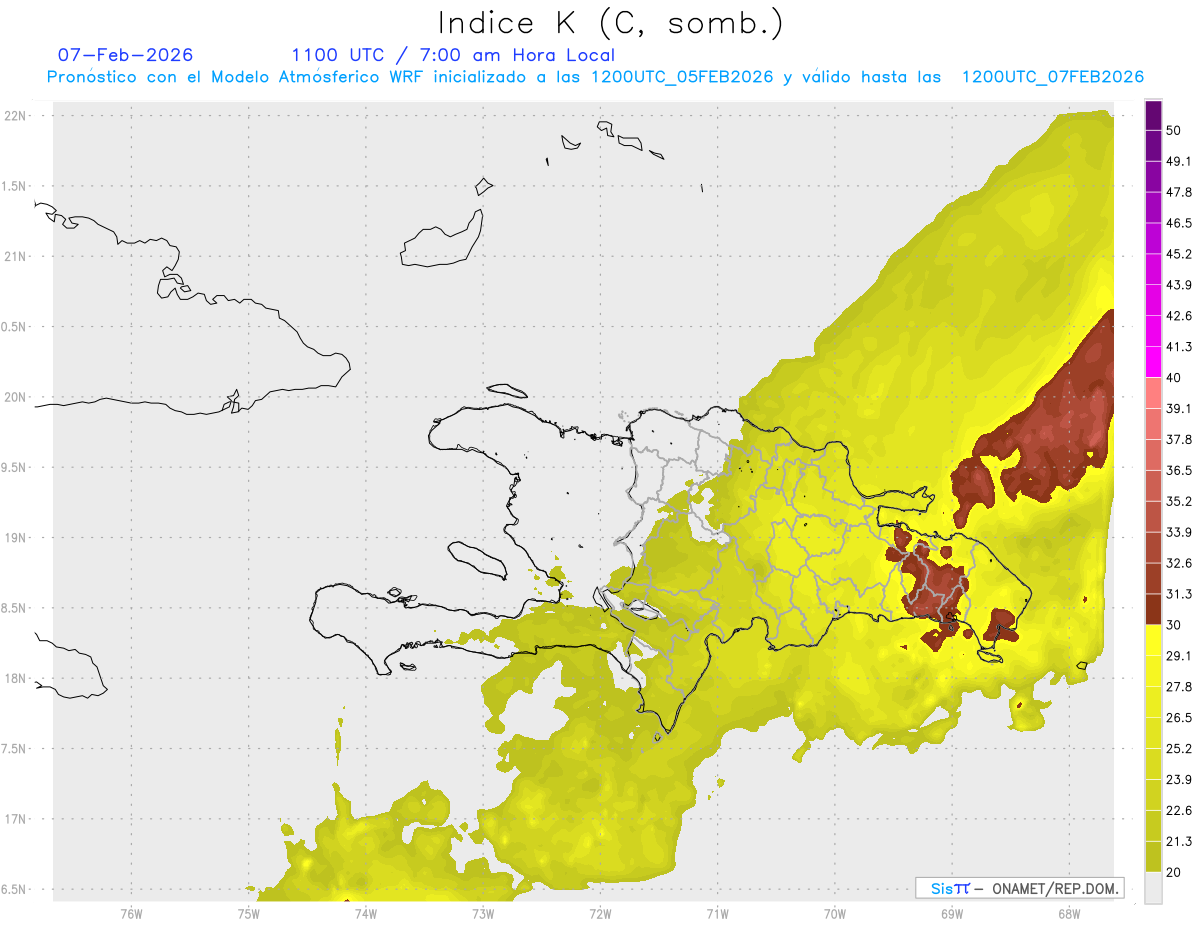Click the magenta legend band between 40 and 41.3
The height and width of the screenshot is (927, 1200).
pos(1153,361)
